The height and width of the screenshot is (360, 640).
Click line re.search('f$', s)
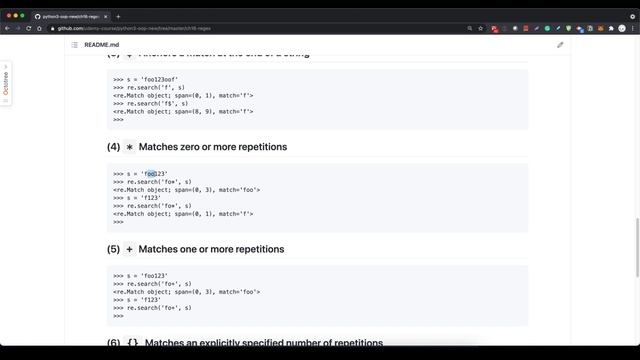pyautogui.click(x=157, y=104)
